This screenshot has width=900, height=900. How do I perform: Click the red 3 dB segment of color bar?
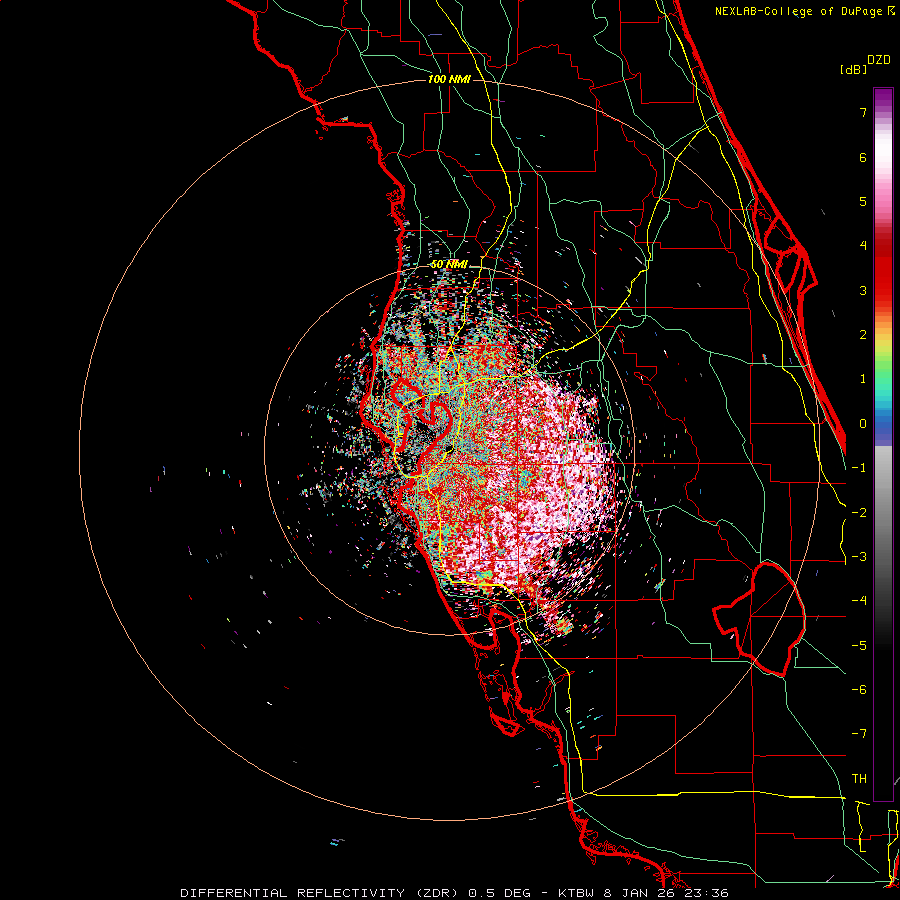pos(883,281)
